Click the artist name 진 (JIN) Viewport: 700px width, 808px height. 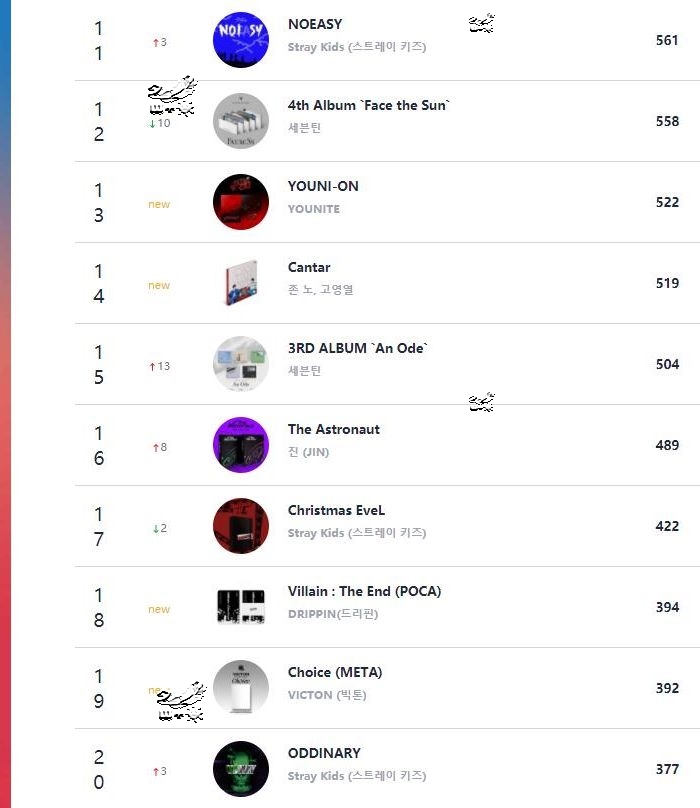click(308, 452)
